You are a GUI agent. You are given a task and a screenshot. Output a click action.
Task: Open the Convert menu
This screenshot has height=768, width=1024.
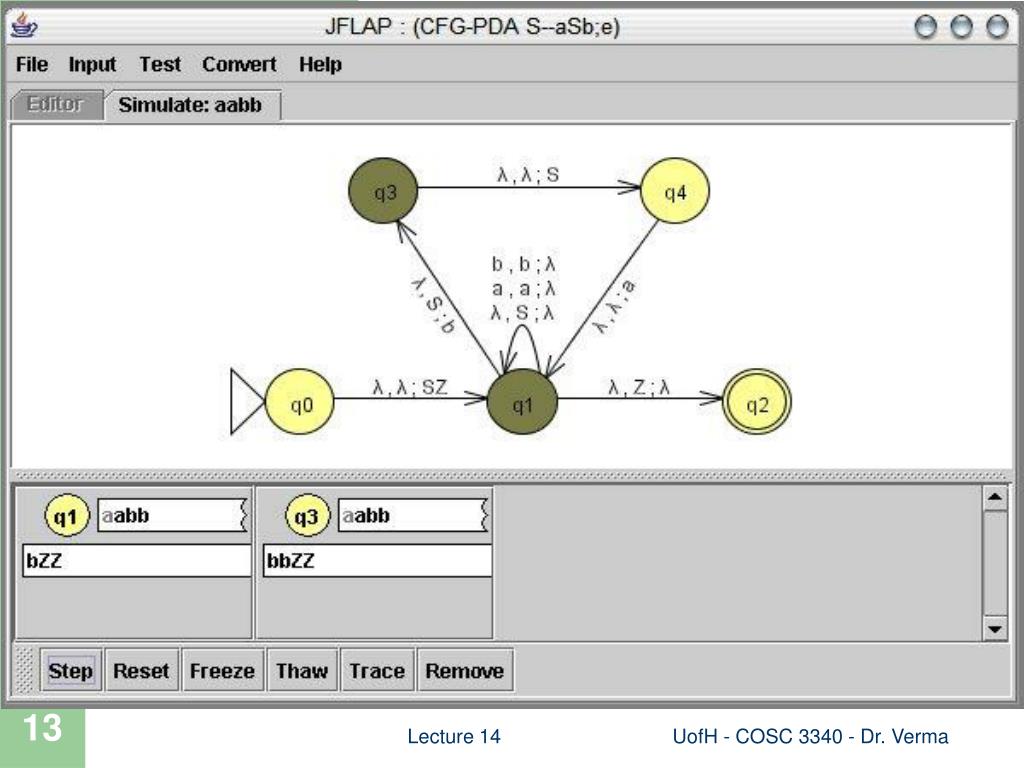click(239, 65)
